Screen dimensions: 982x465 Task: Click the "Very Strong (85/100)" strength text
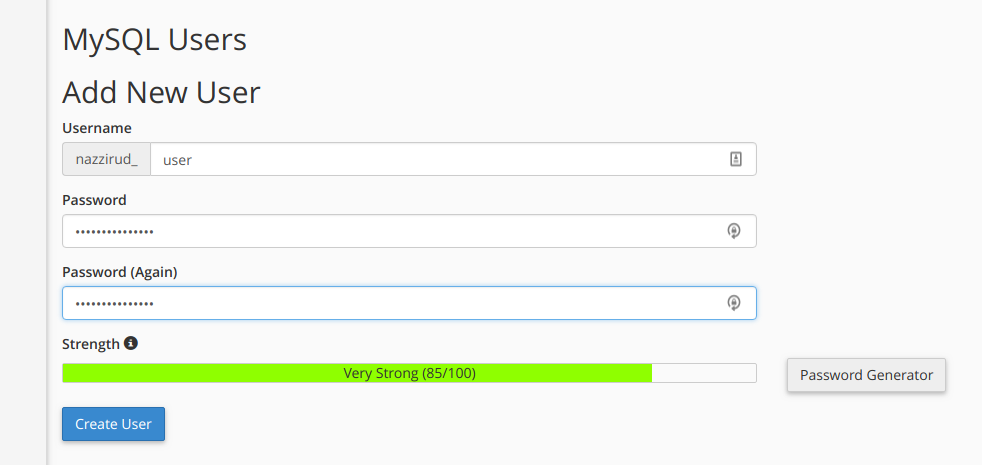point(410,374)
